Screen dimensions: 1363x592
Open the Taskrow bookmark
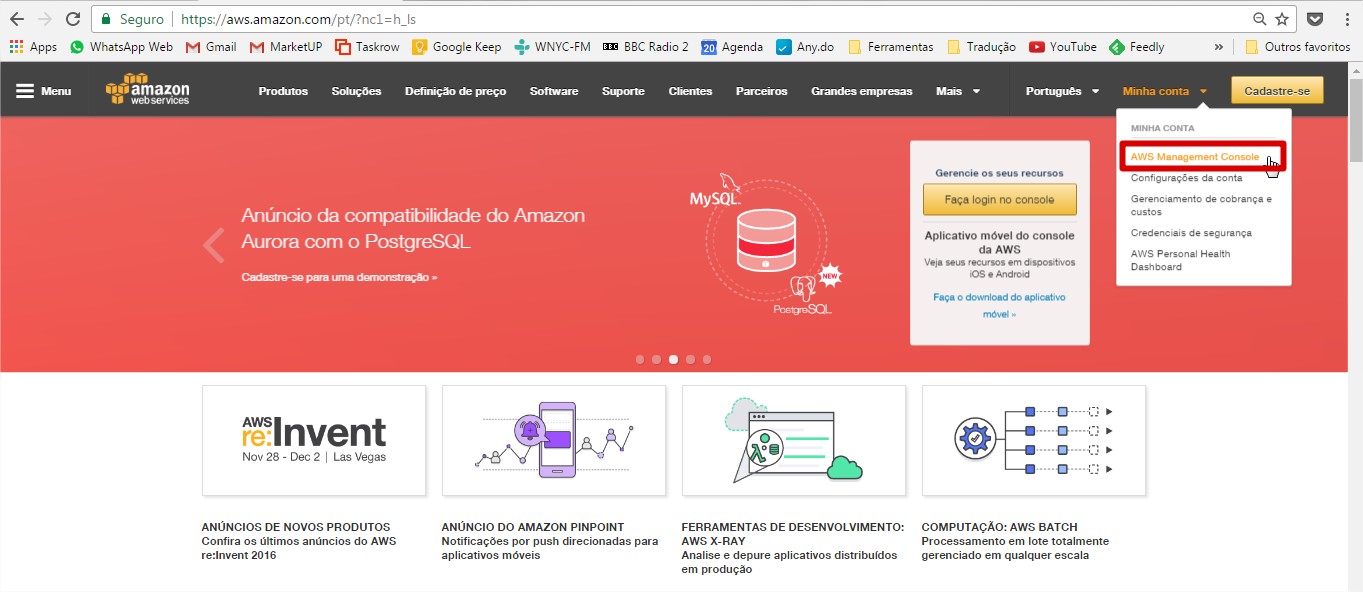click(x=368, y=47)
